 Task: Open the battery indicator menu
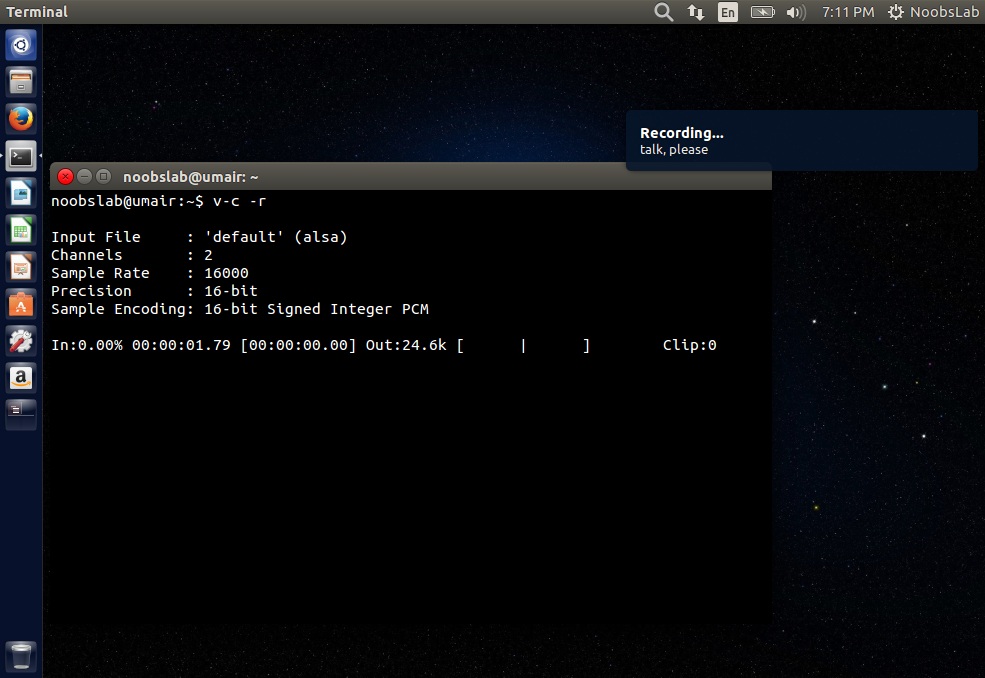[763, 12]
